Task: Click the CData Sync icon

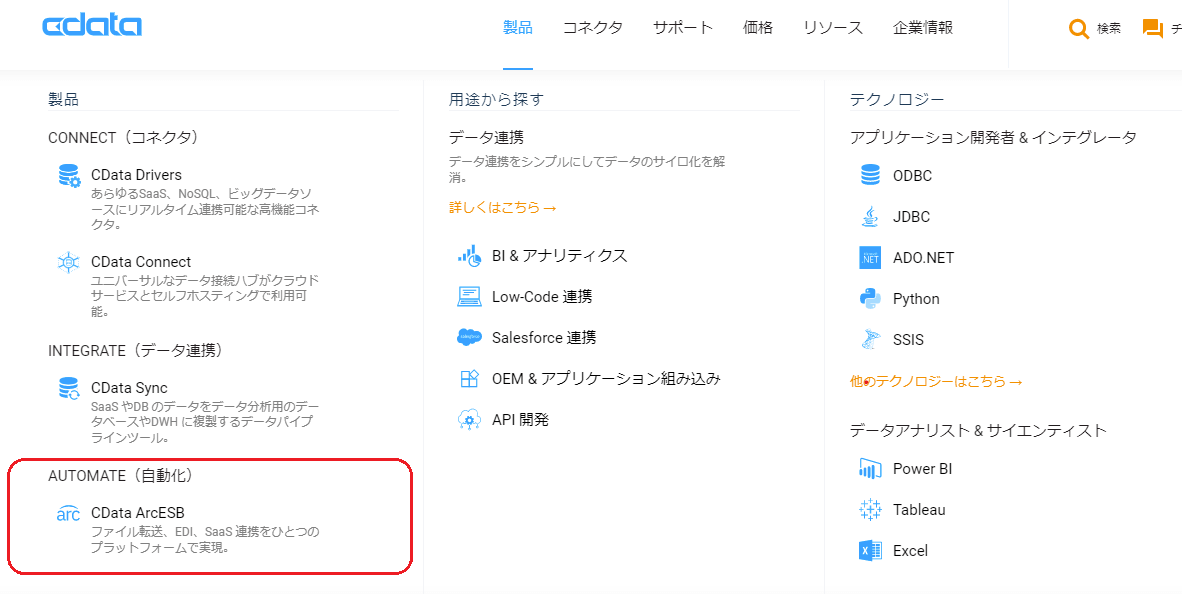Action: (x=69, y=388)
